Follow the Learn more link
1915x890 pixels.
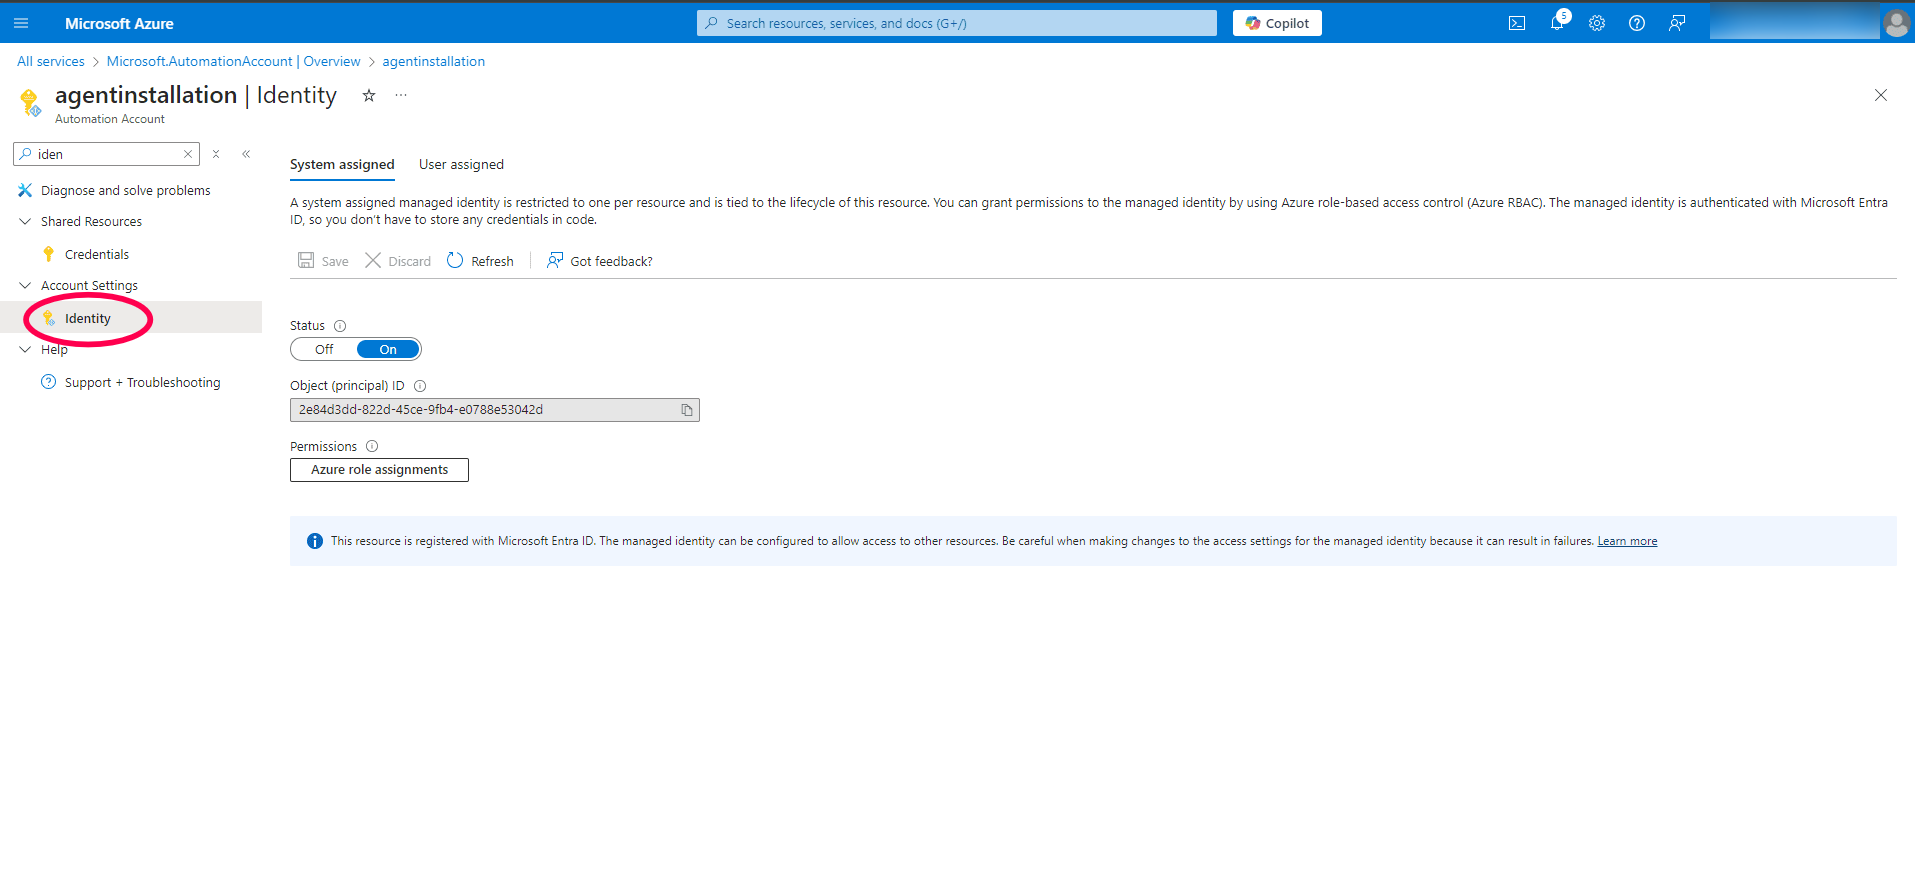[x=1627, y=541]
